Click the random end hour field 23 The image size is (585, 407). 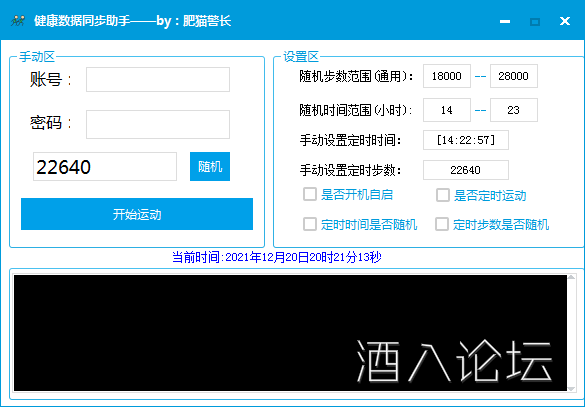514,110
